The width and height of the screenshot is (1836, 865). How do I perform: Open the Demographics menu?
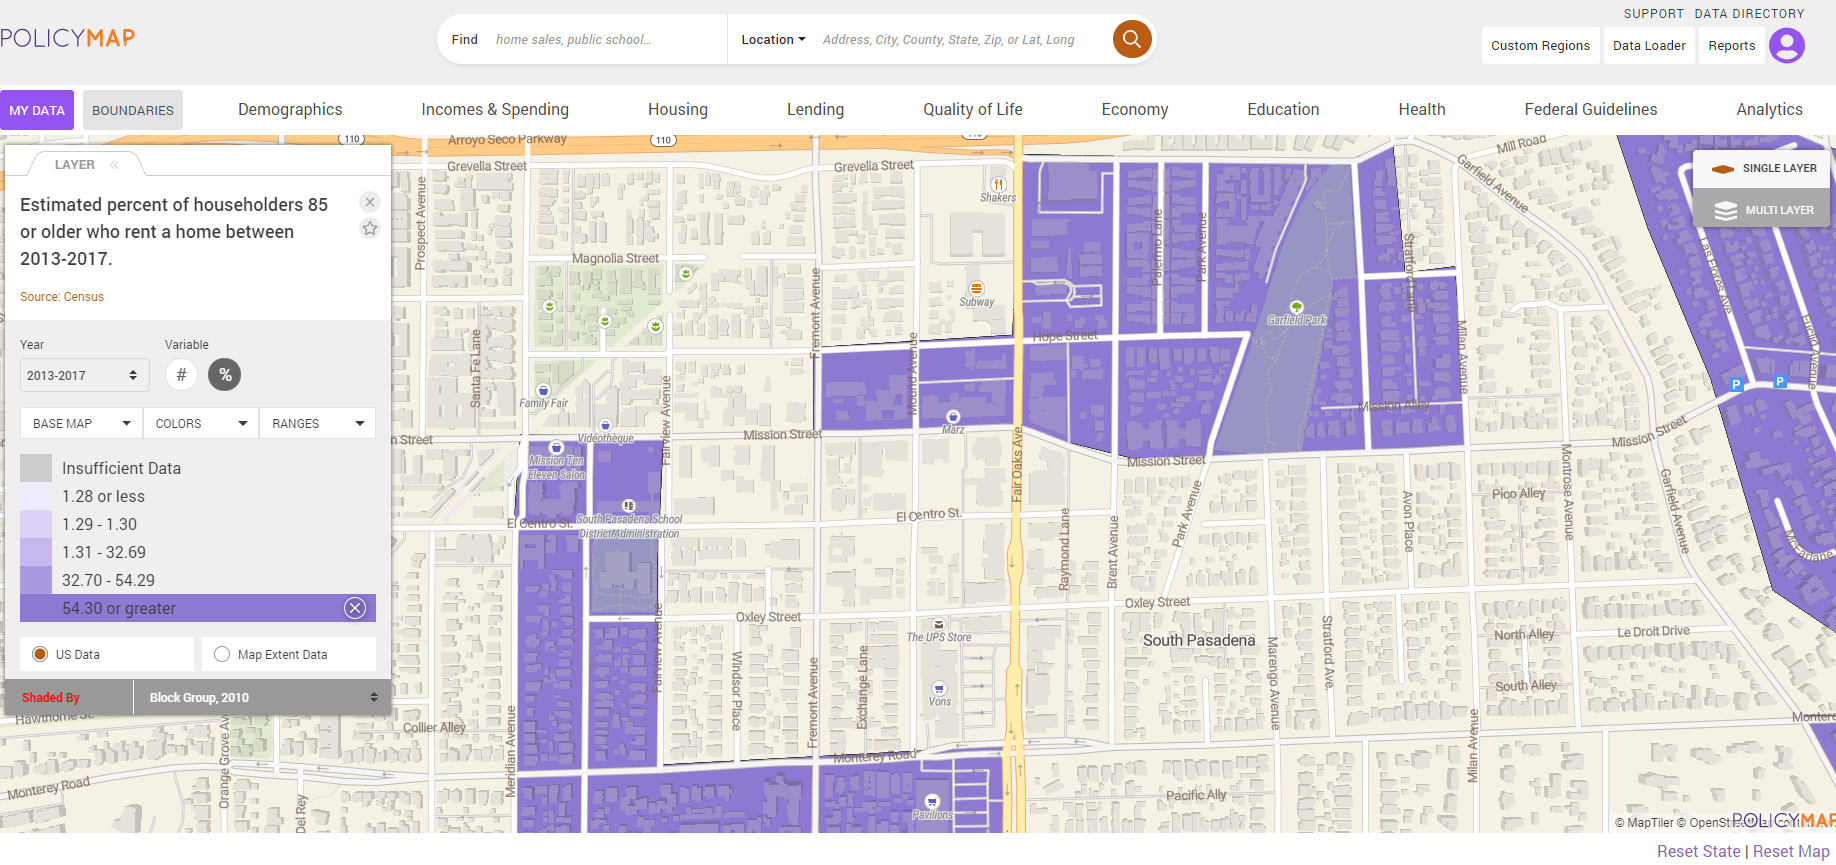pyautogui.click(x=290, y=110)
